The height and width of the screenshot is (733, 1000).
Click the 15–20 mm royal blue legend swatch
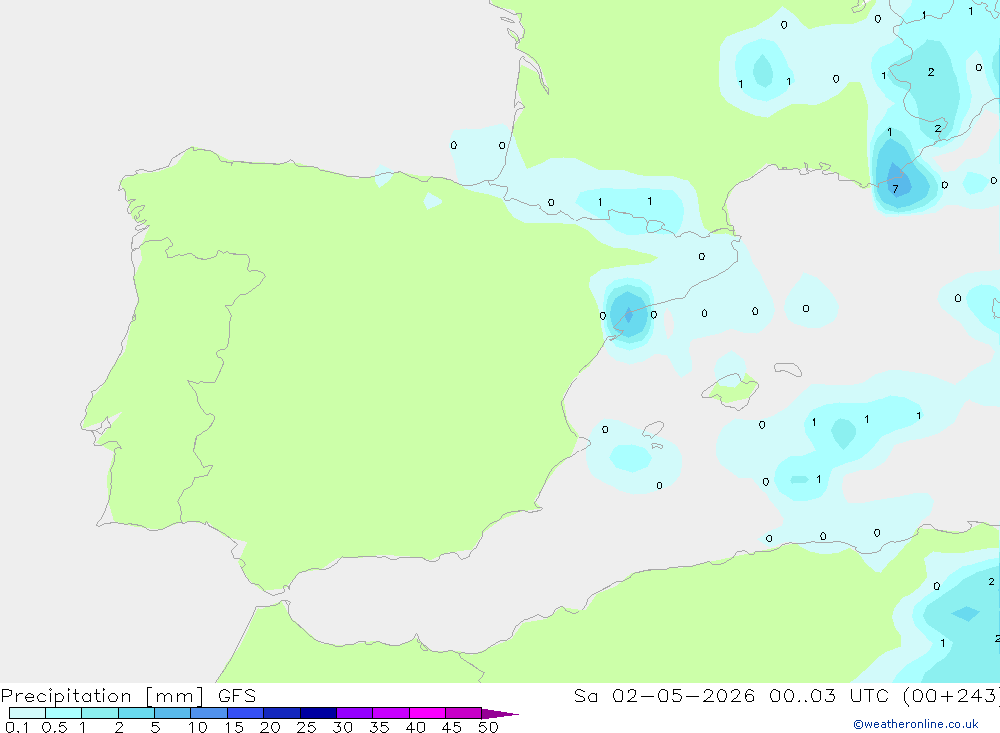246,713
